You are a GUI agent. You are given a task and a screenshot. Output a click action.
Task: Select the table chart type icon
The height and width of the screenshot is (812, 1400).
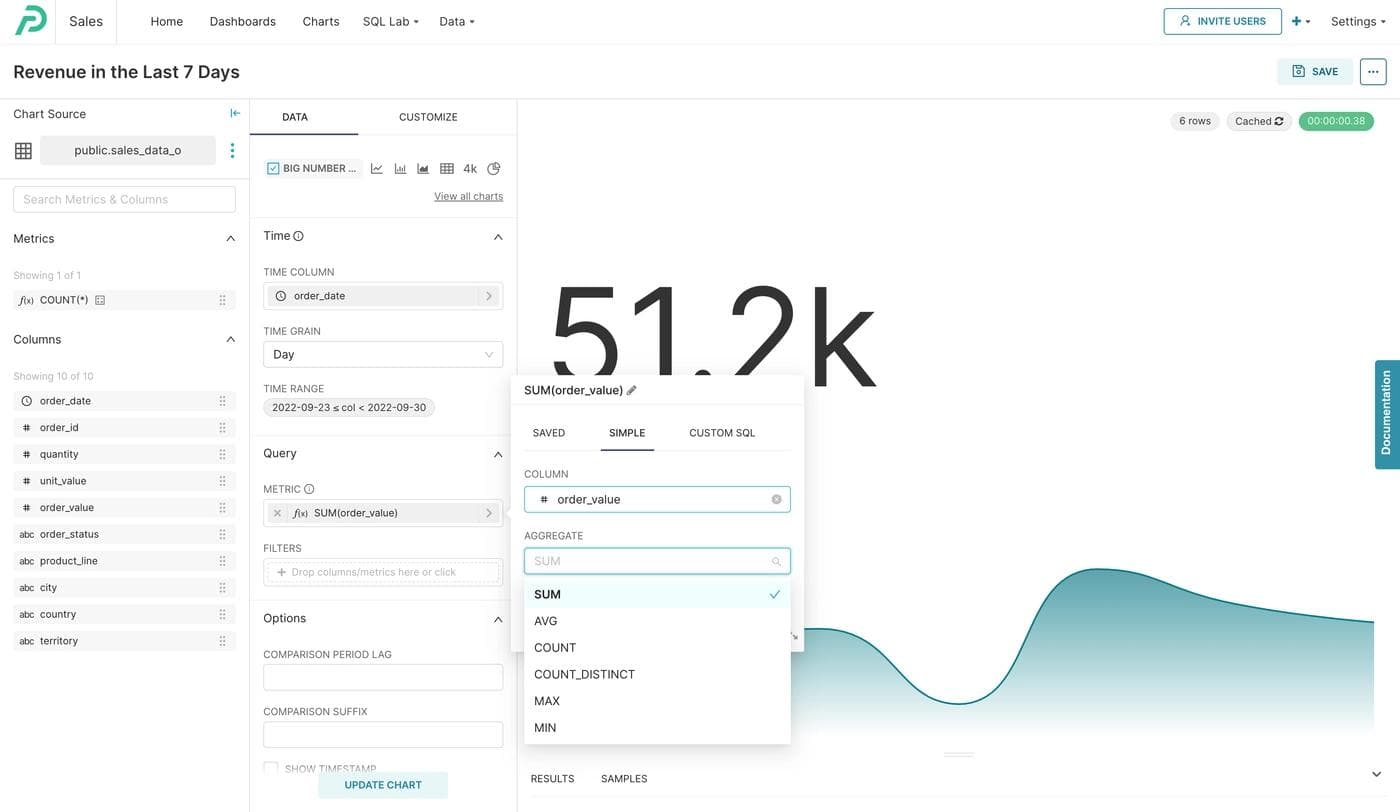[447, 169]
